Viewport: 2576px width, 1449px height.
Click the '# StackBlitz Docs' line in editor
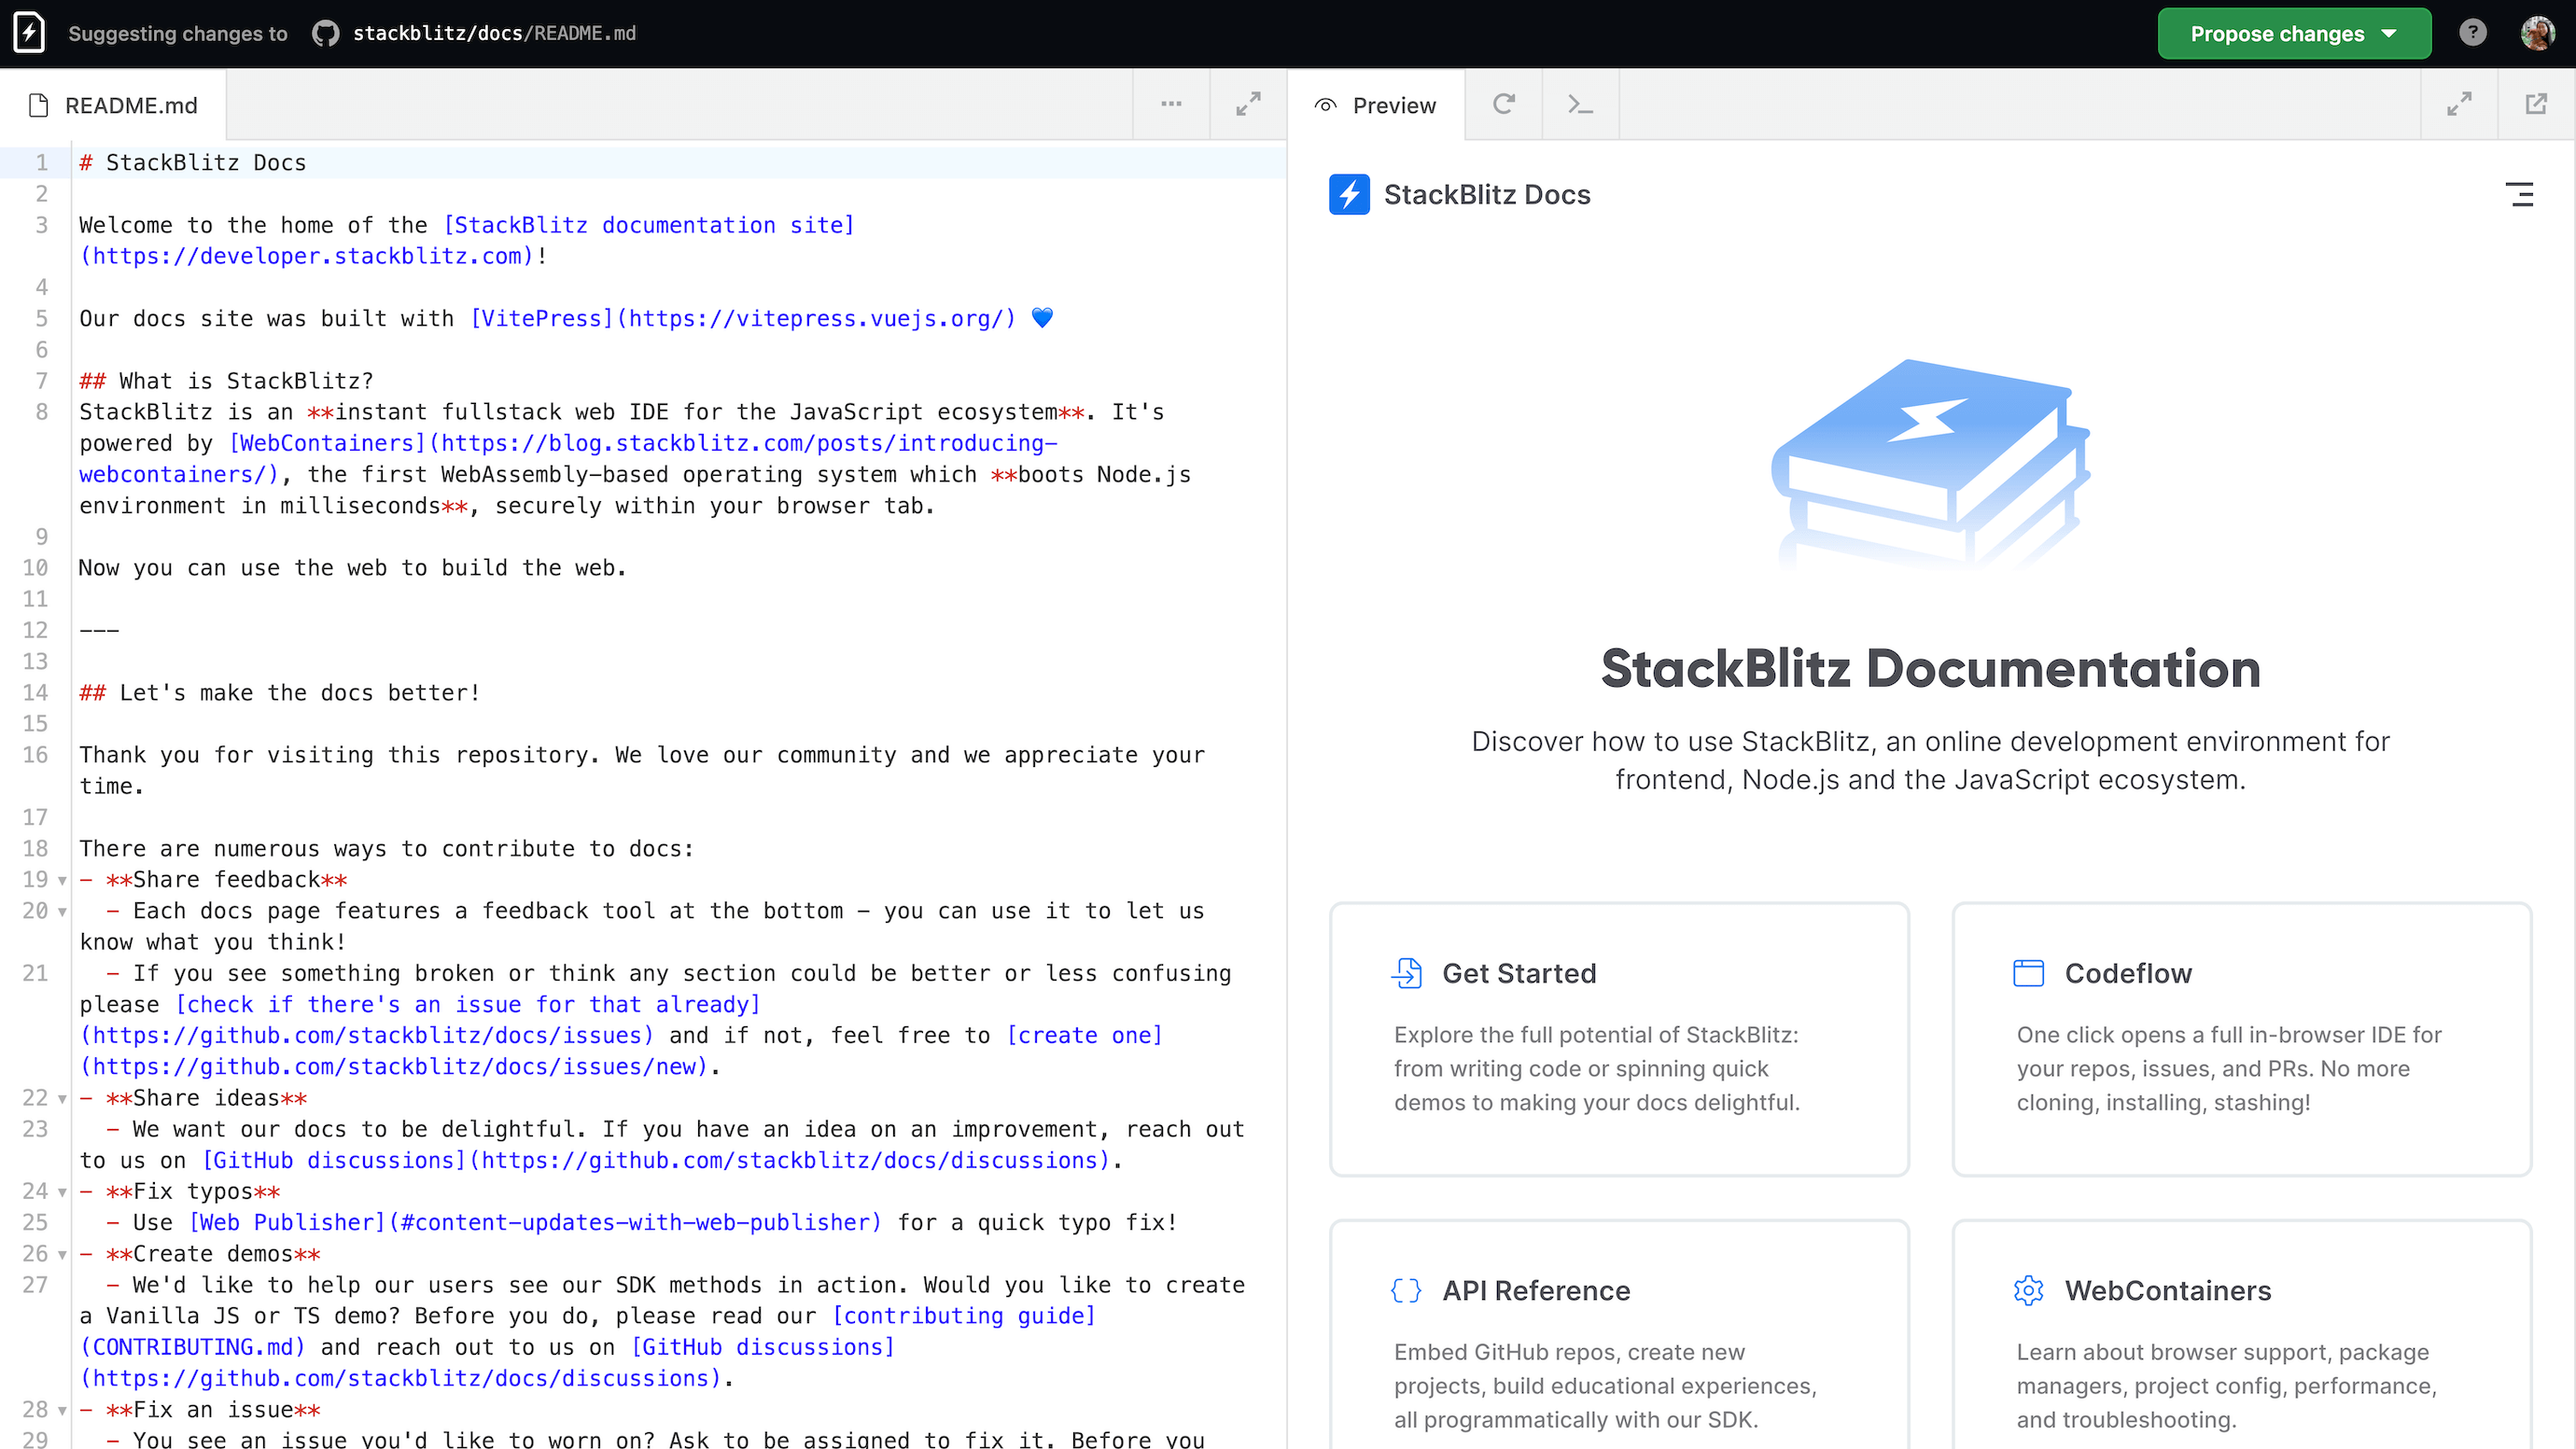click(193, 163)
